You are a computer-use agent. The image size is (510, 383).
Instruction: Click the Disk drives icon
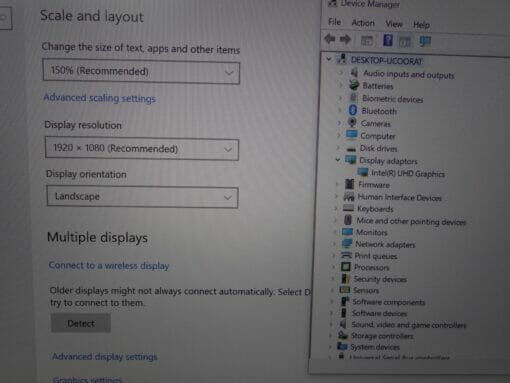[x=351, y=148]
